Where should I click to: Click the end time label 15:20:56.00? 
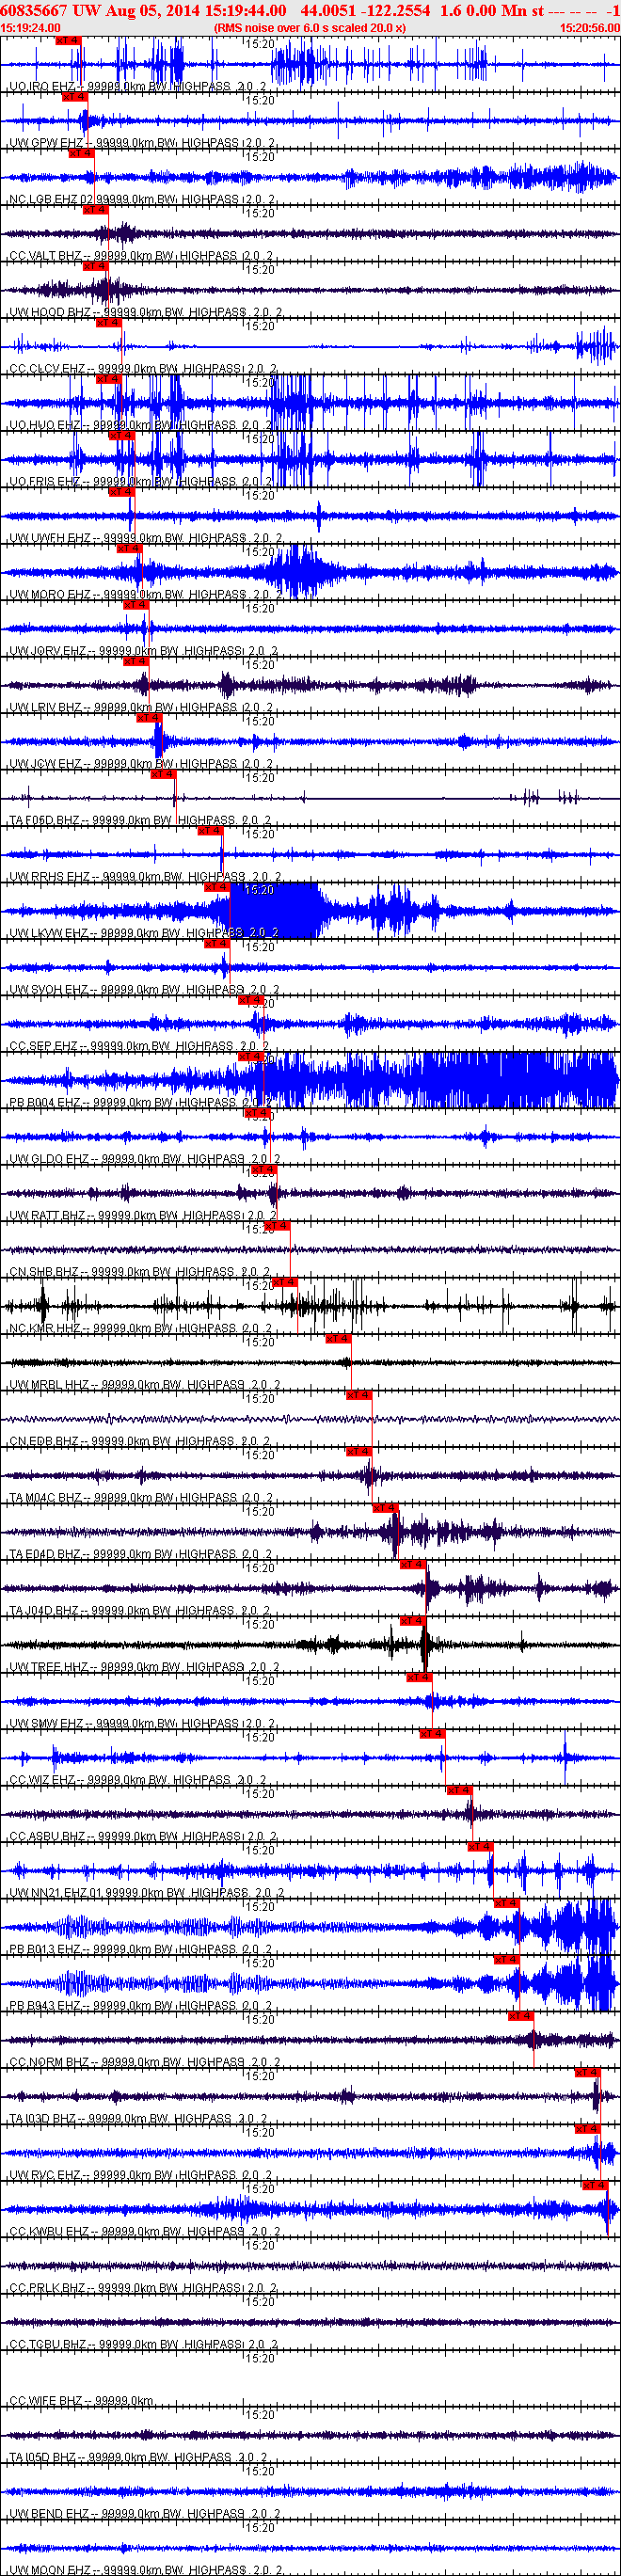590,28
